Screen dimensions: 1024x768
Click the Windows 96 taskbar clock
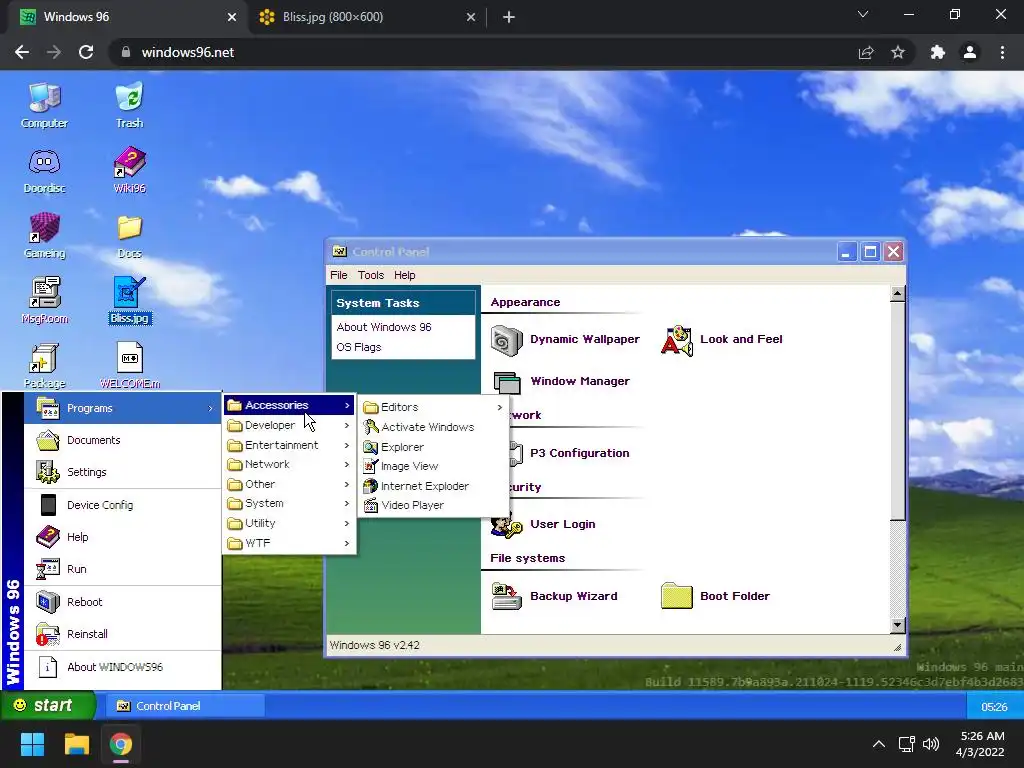(994, 707)
